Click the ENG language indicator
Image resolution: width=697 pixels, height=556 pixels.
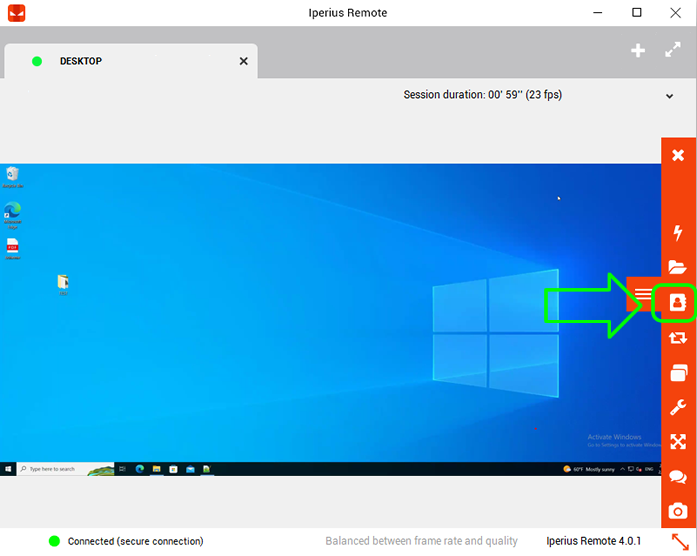(x=649, y=469)
